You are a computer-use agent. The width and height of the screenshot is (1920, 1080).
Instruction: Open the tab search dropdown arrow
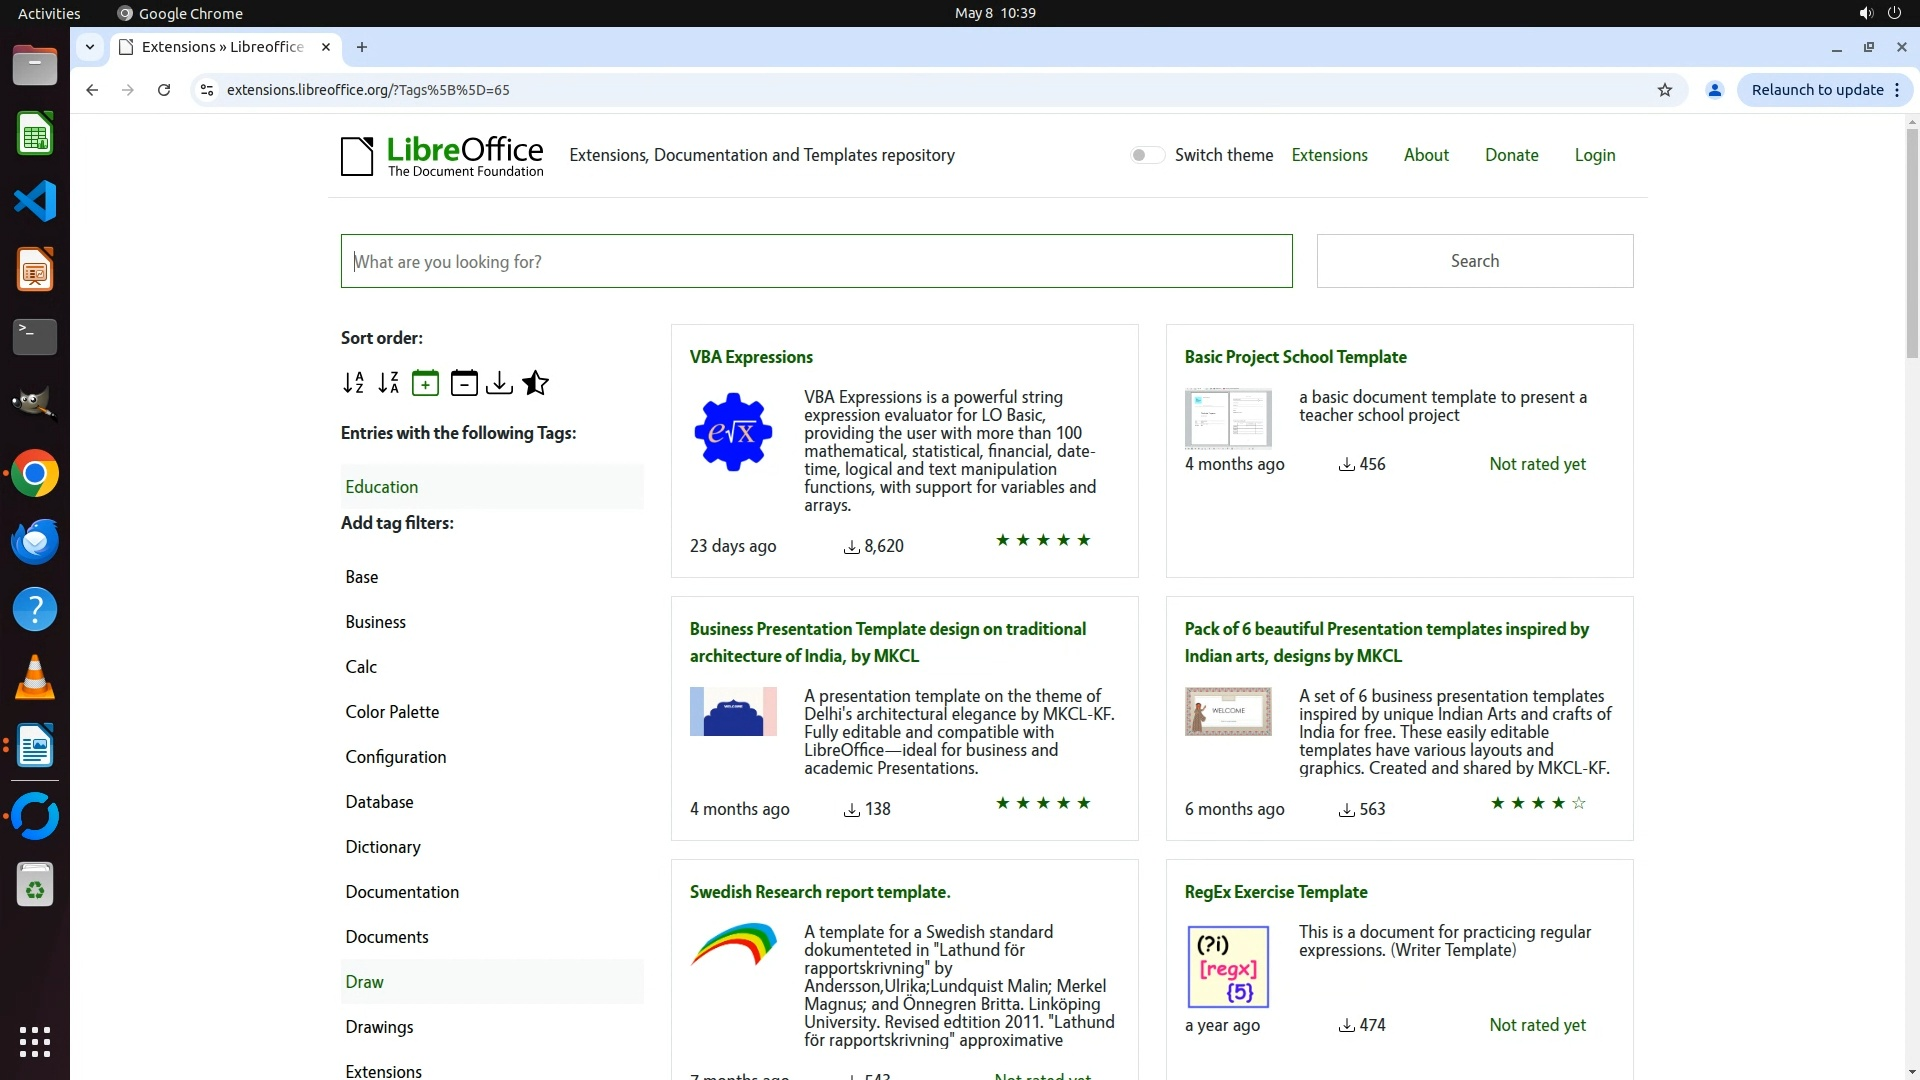[x=90, y=47]
